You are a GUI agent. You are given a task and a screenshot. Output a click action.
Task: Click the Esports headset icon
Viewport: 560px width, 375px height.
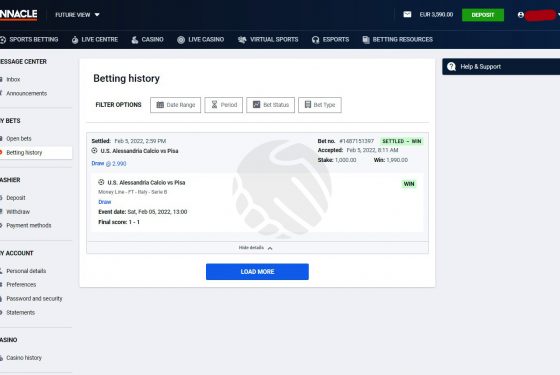coord(315,40)
